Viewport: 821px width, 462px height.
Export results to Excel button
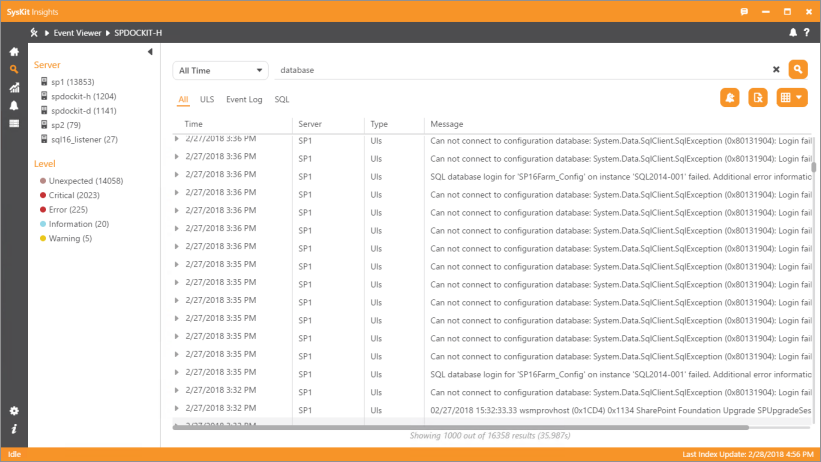(758, 97)
